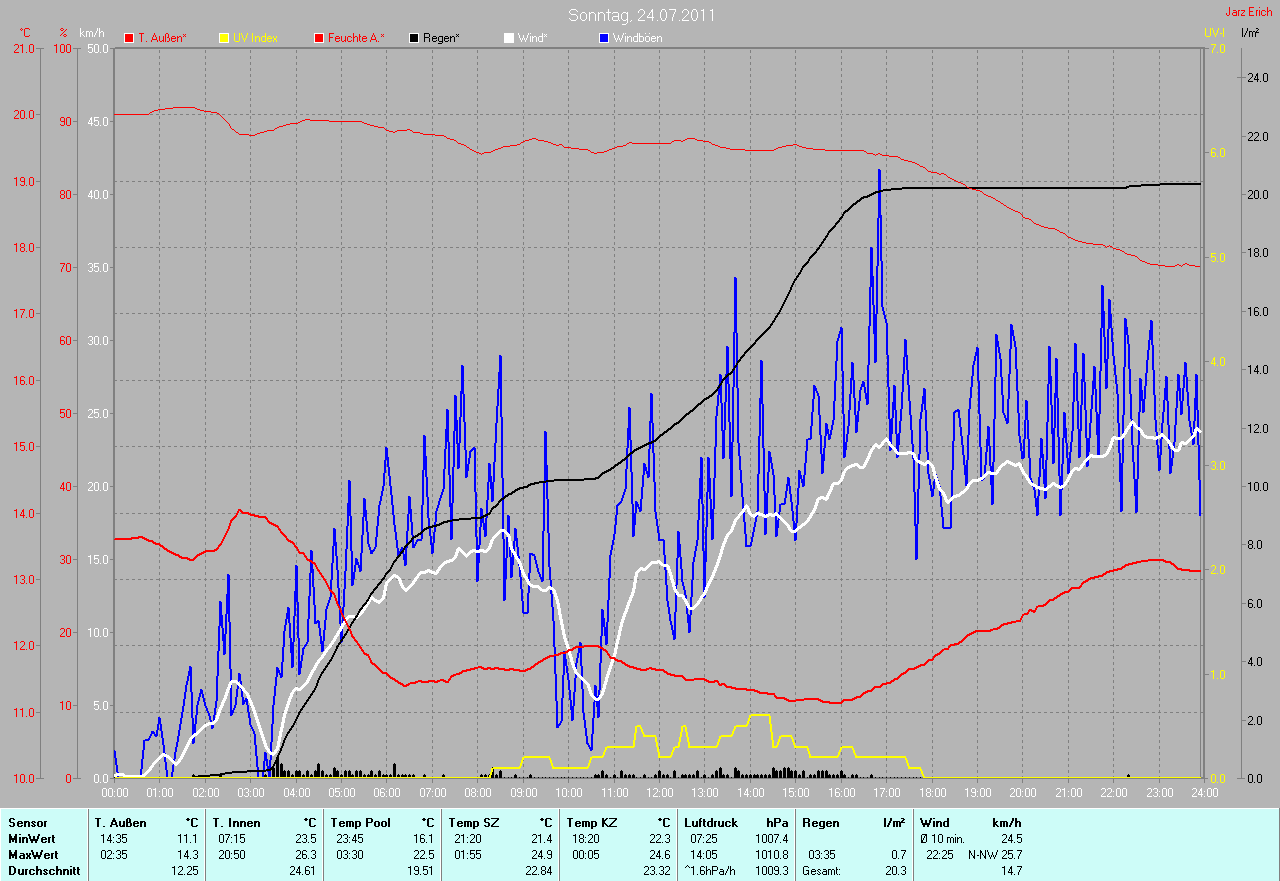Screen dimensions: 1280x881
Task: Click the 'Gesamt:' rain total label
Action: coord(823,871)
